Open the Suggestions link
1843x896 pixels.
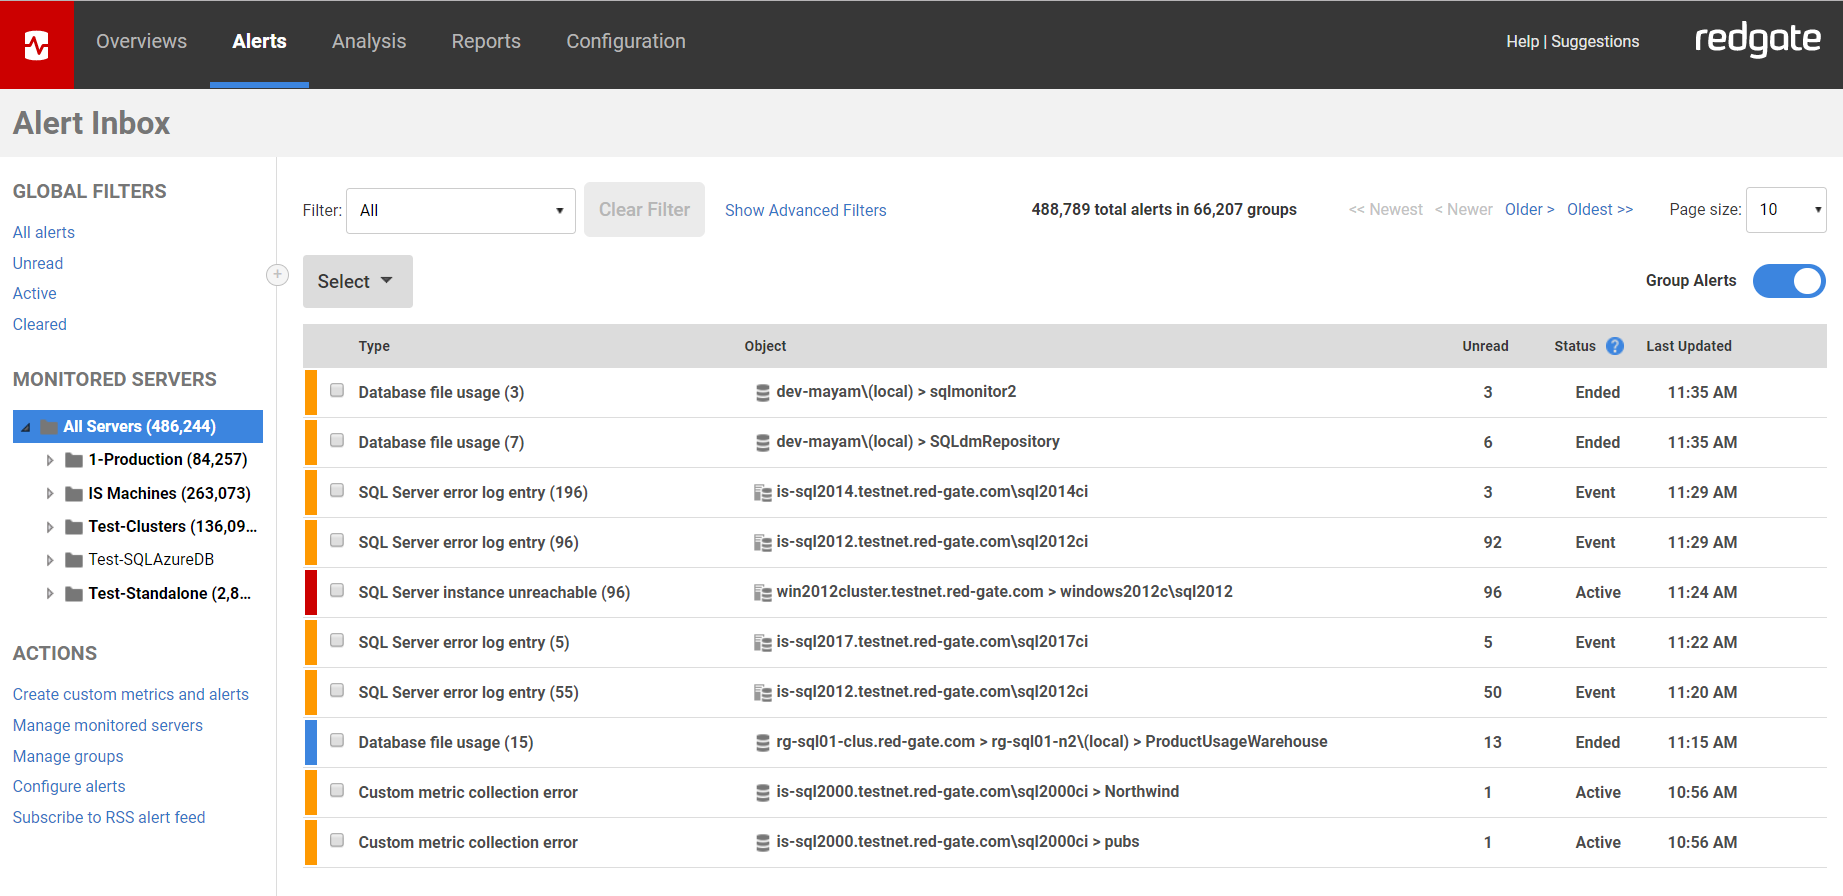coord(1595,42)
